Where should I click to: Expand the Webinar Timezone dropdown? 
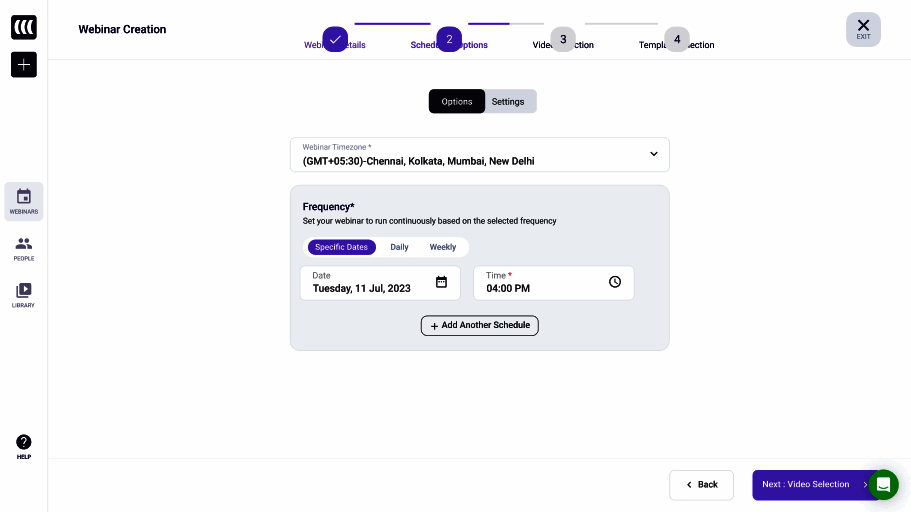click(x=654, y=154)
